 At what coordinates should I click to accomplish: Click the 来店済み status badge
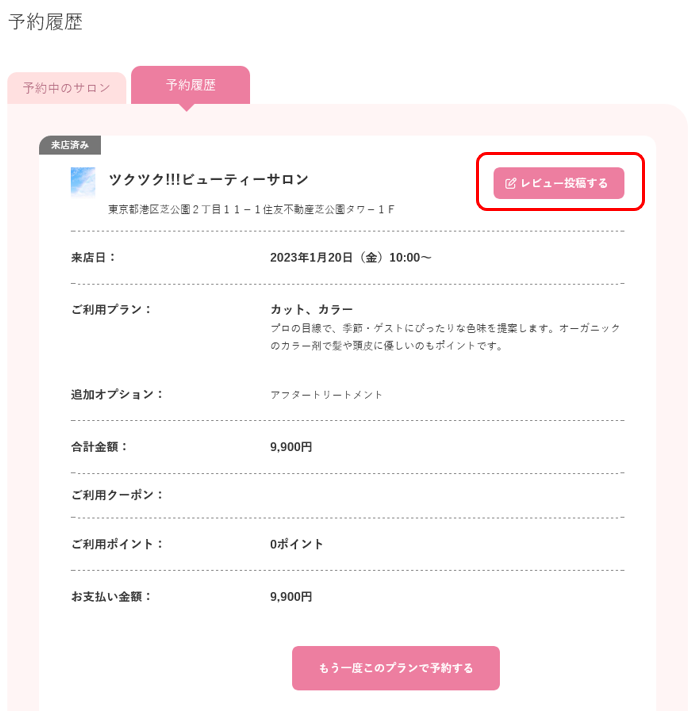tap(70, 145)
